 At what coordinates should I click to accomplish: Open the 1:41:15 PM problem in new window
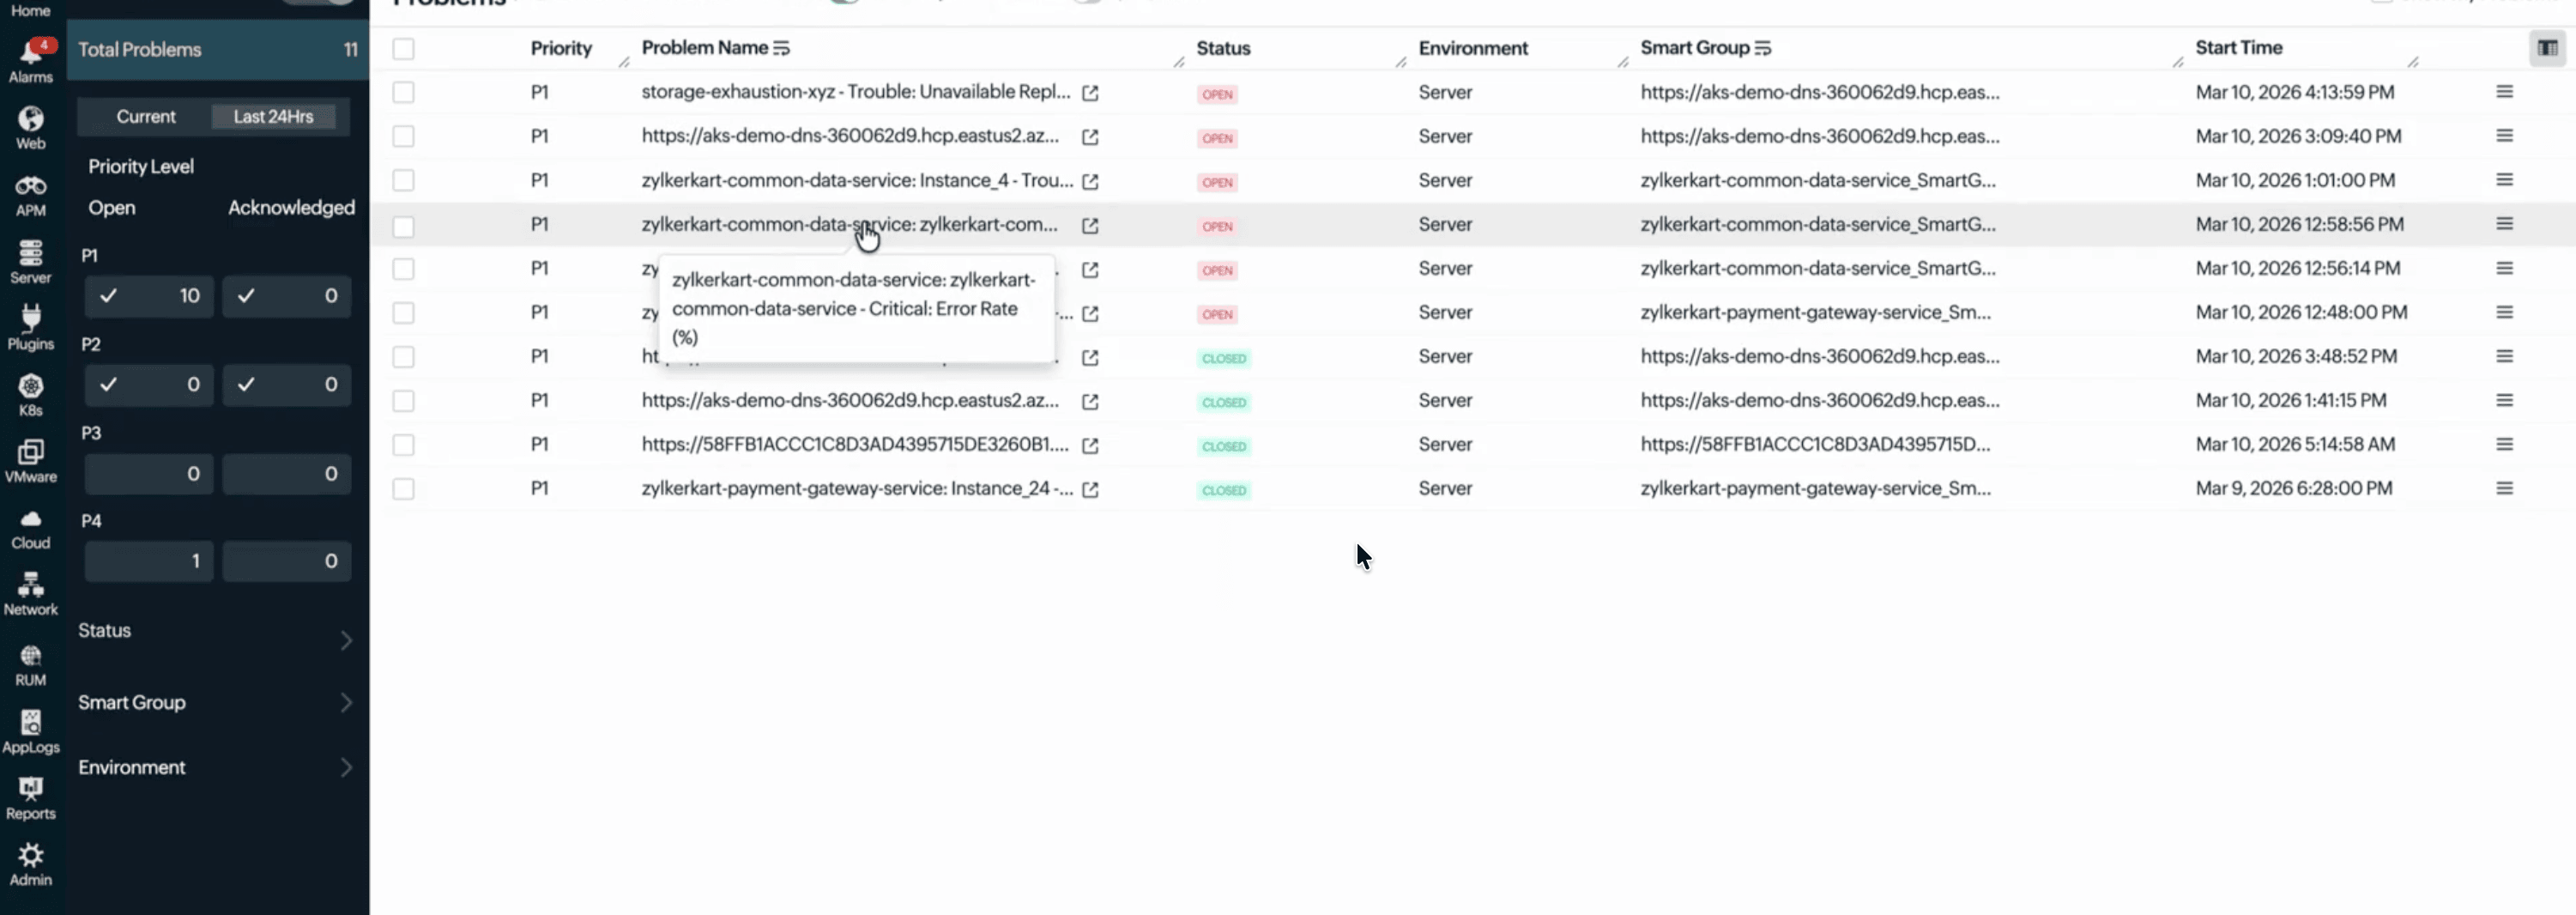tap(1090, 402)
